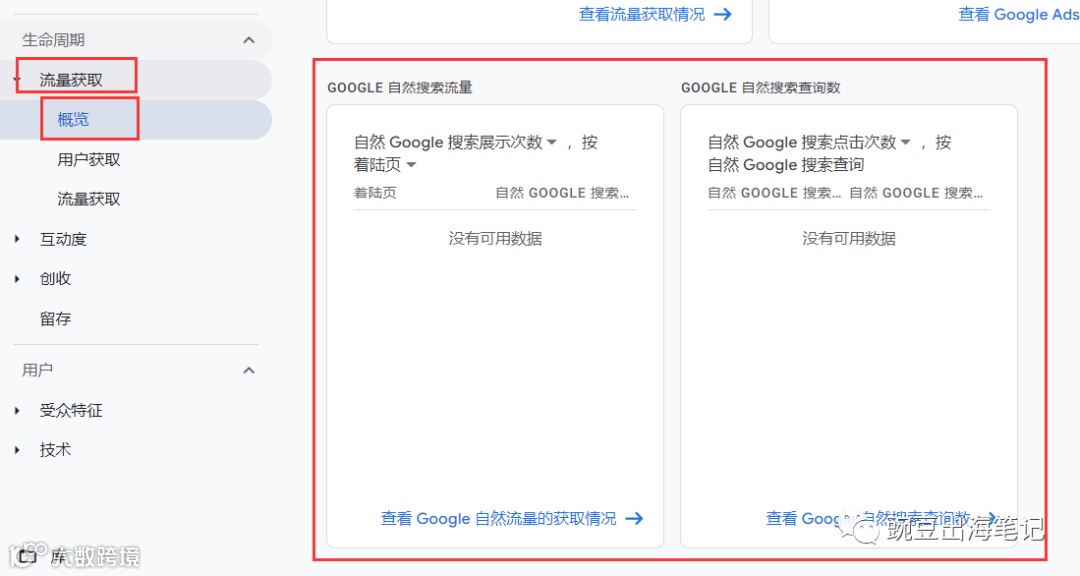Expand the 互动度 section
This screenshot has height=576, width=1080.
17,239
